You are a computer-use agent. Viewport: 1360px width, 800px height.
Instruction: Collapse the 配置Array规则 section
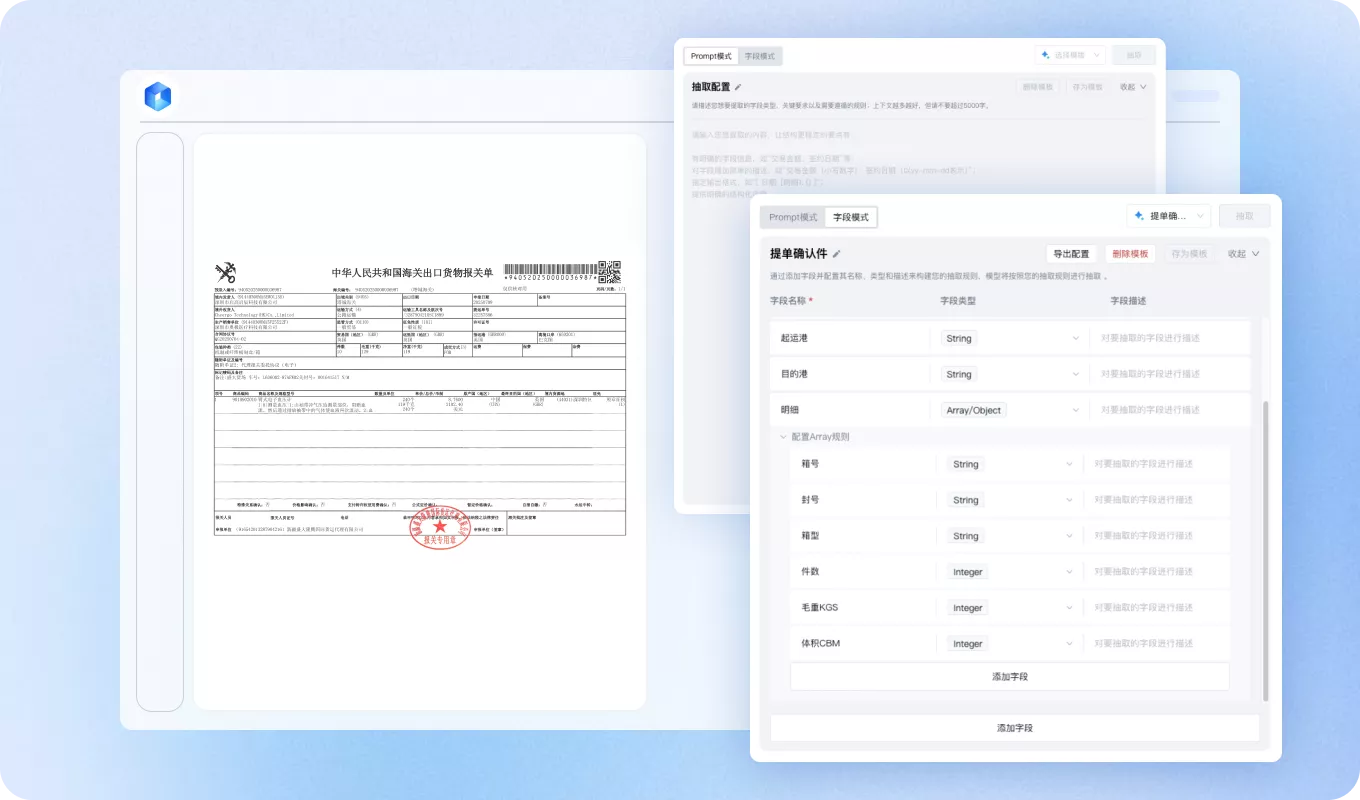point(783,437)
